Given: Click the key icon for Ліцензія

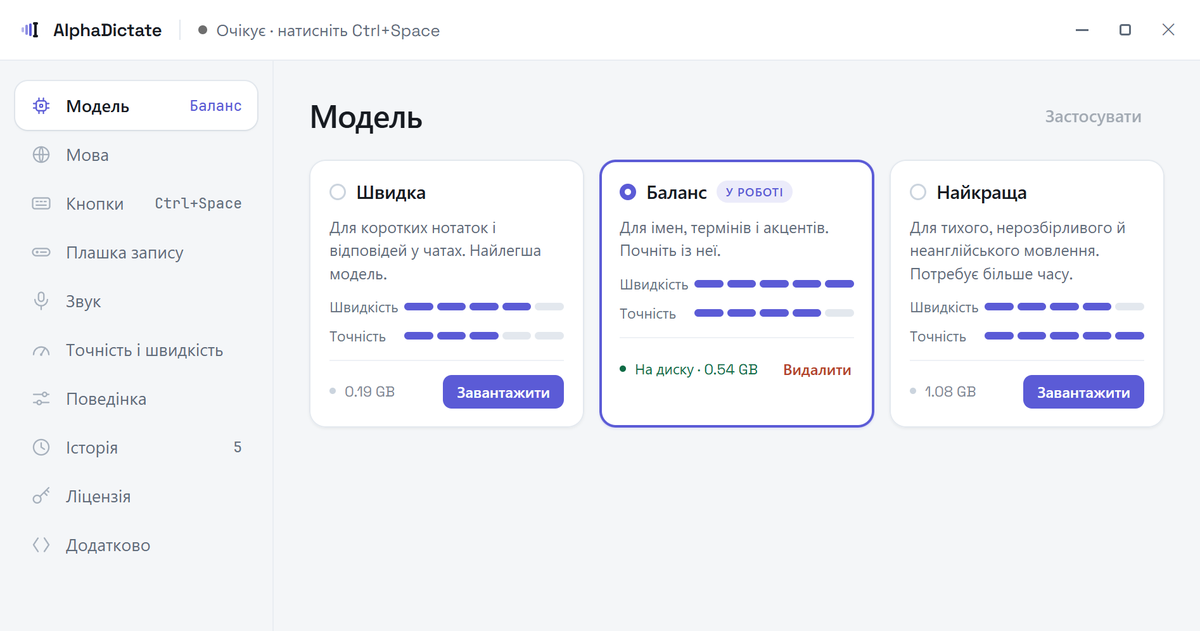Looking at the screenshot, I should click(x=41, y=497).
